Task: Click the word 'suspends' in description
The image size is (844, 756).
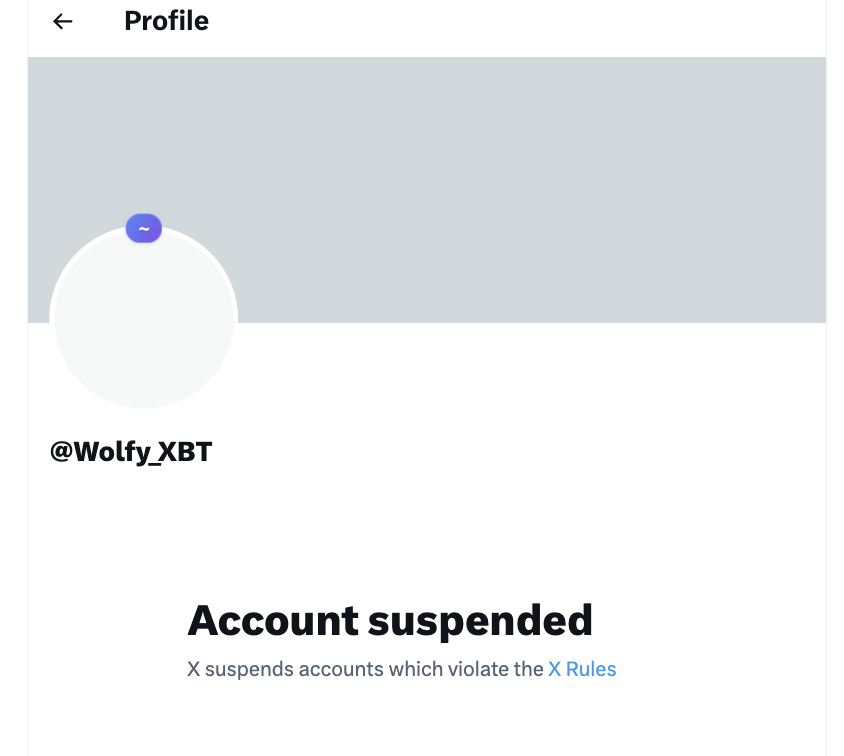Action: [249, 670]
